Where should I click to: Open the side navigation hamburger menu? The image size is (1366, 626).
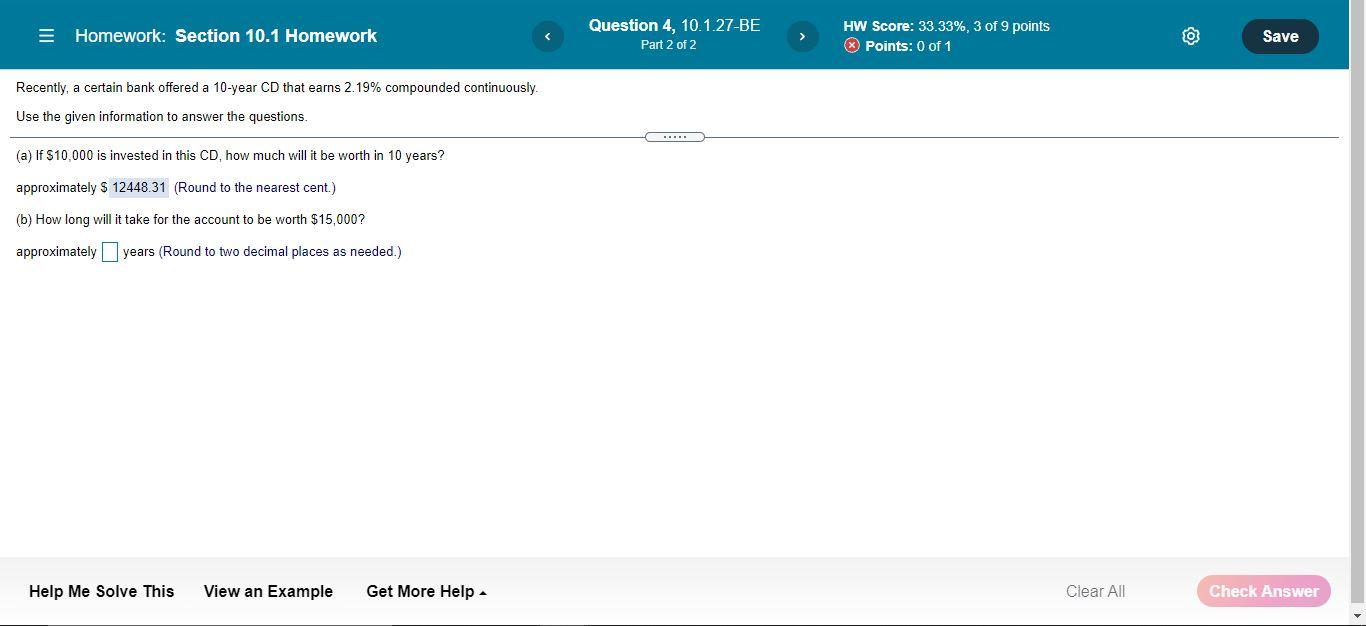[46, 35]
